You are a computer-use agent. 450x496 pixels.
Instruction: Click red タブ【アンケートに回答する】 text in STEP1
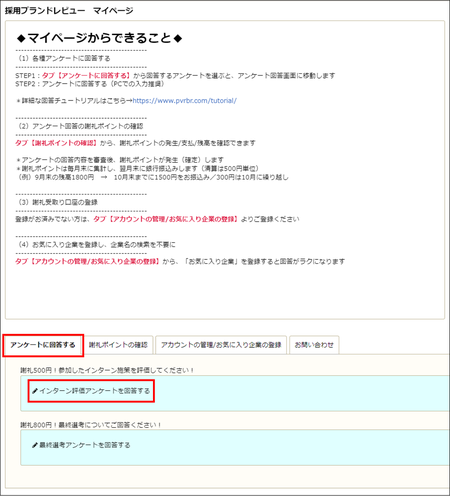coord(86,76)
